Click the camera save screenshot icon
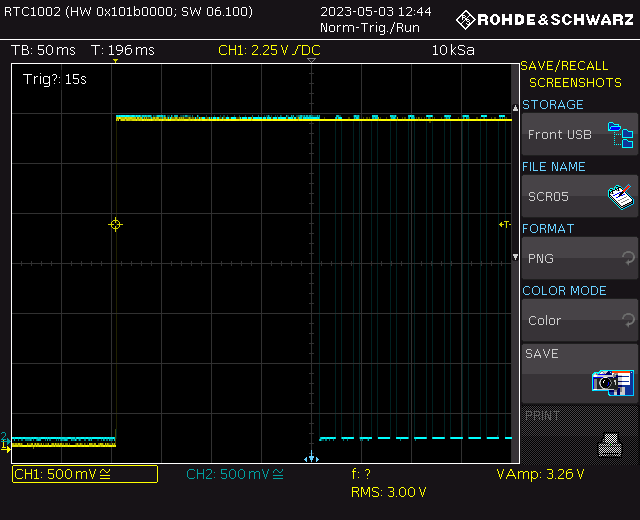The width and height of the screenshot is (640, 520). (613, 383)
